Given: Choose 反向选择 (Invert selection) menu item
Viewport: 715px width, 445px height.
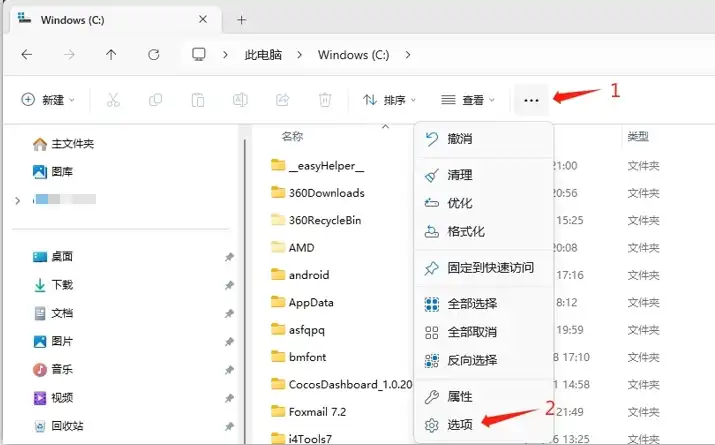Looking at the screenshot, I should coord(484,360).
